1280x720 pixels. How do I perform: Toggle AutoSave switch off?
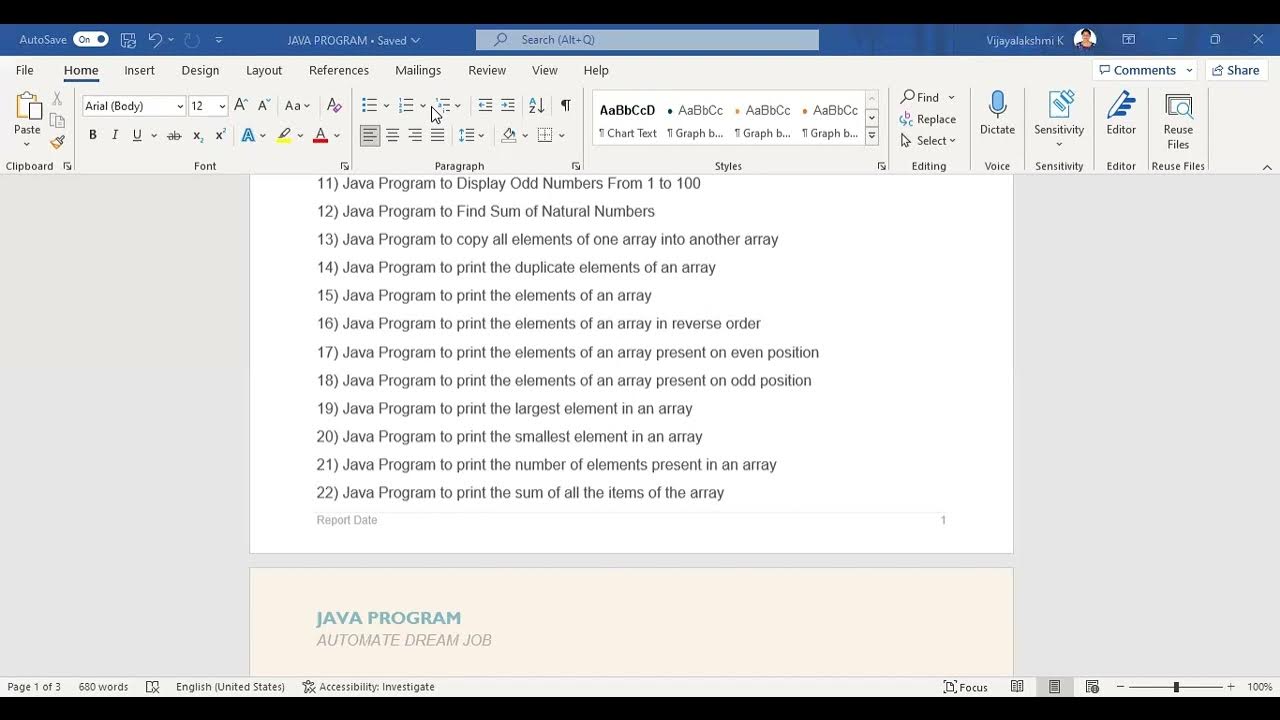click(x=90, y=40)
